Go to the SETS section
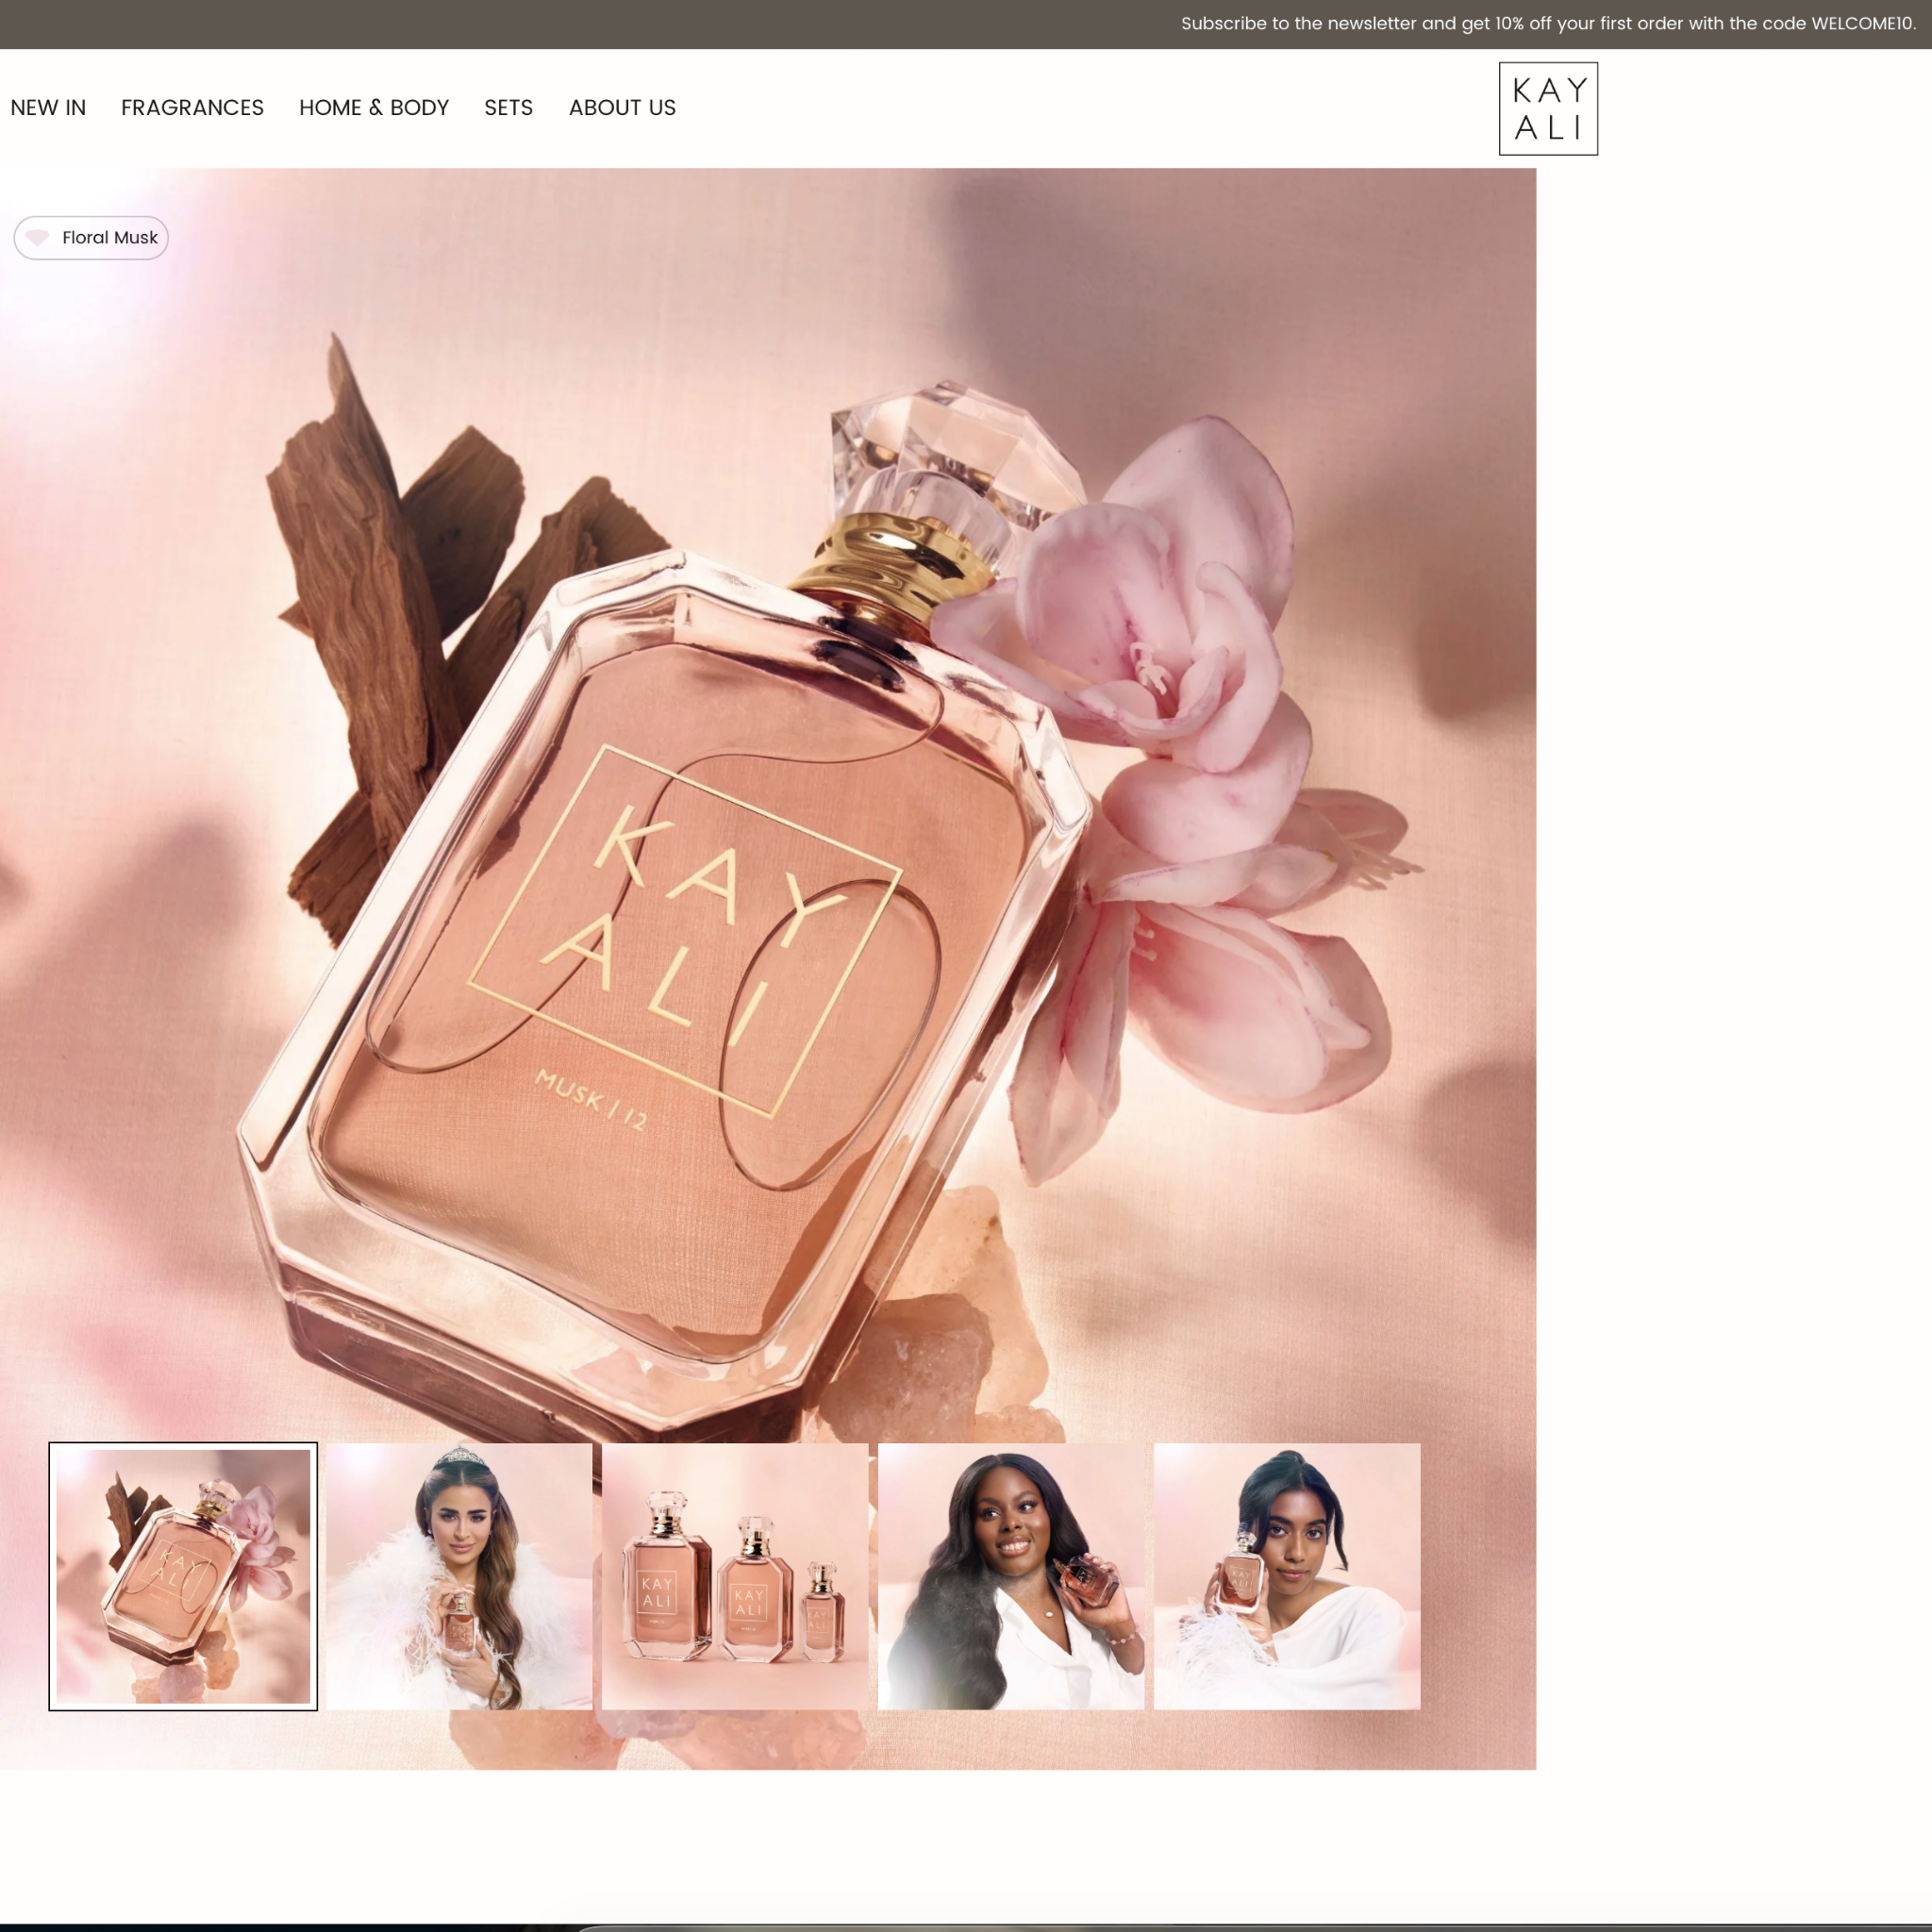The image size is (1932, 1932). coord(508,108)
